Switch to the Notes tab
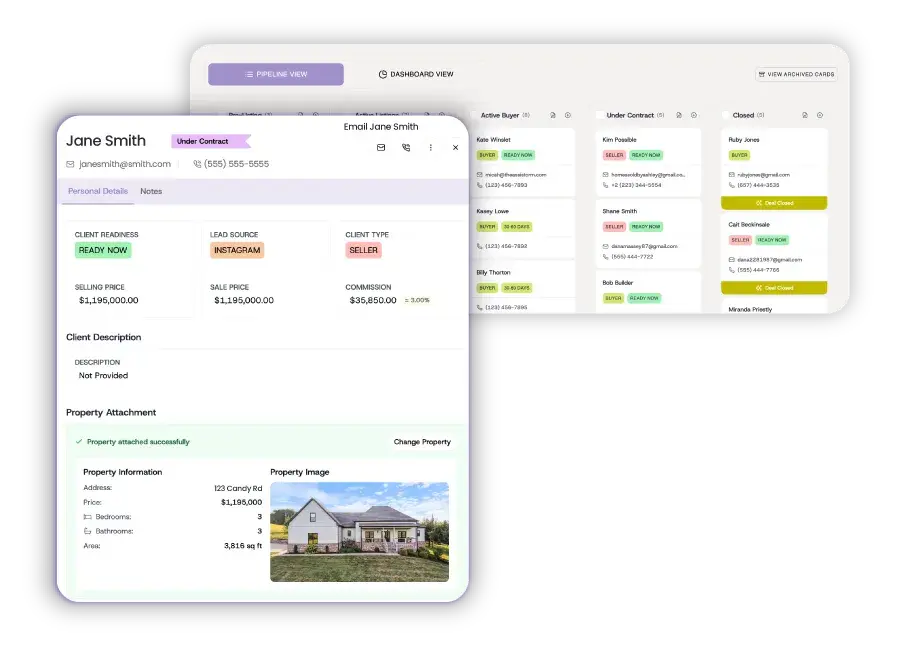Viewport: 907px width, 647px height. [151, 191]
